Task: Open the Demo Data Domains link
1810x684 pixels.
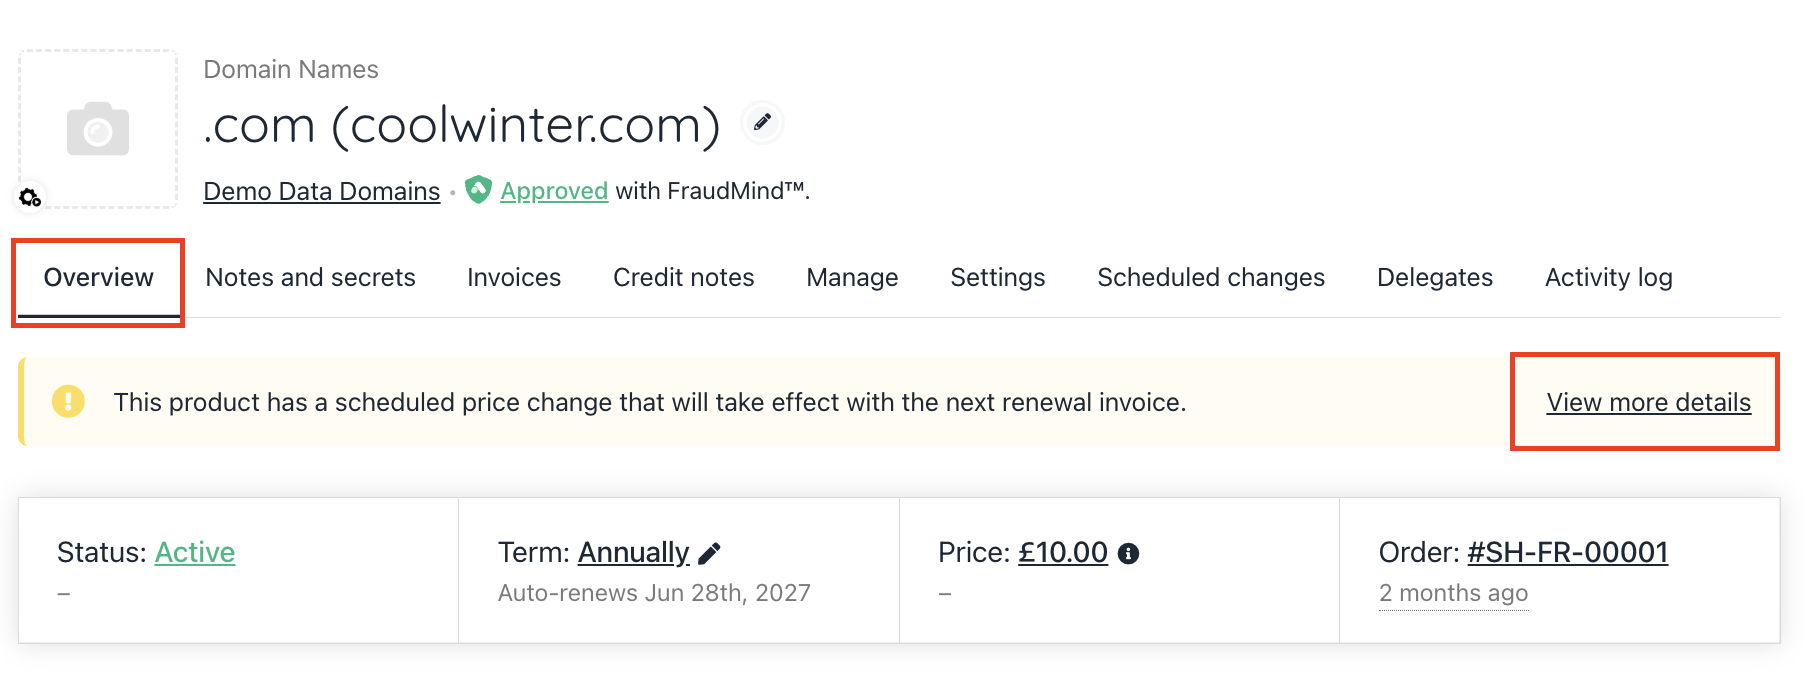Action: (321, 191)
